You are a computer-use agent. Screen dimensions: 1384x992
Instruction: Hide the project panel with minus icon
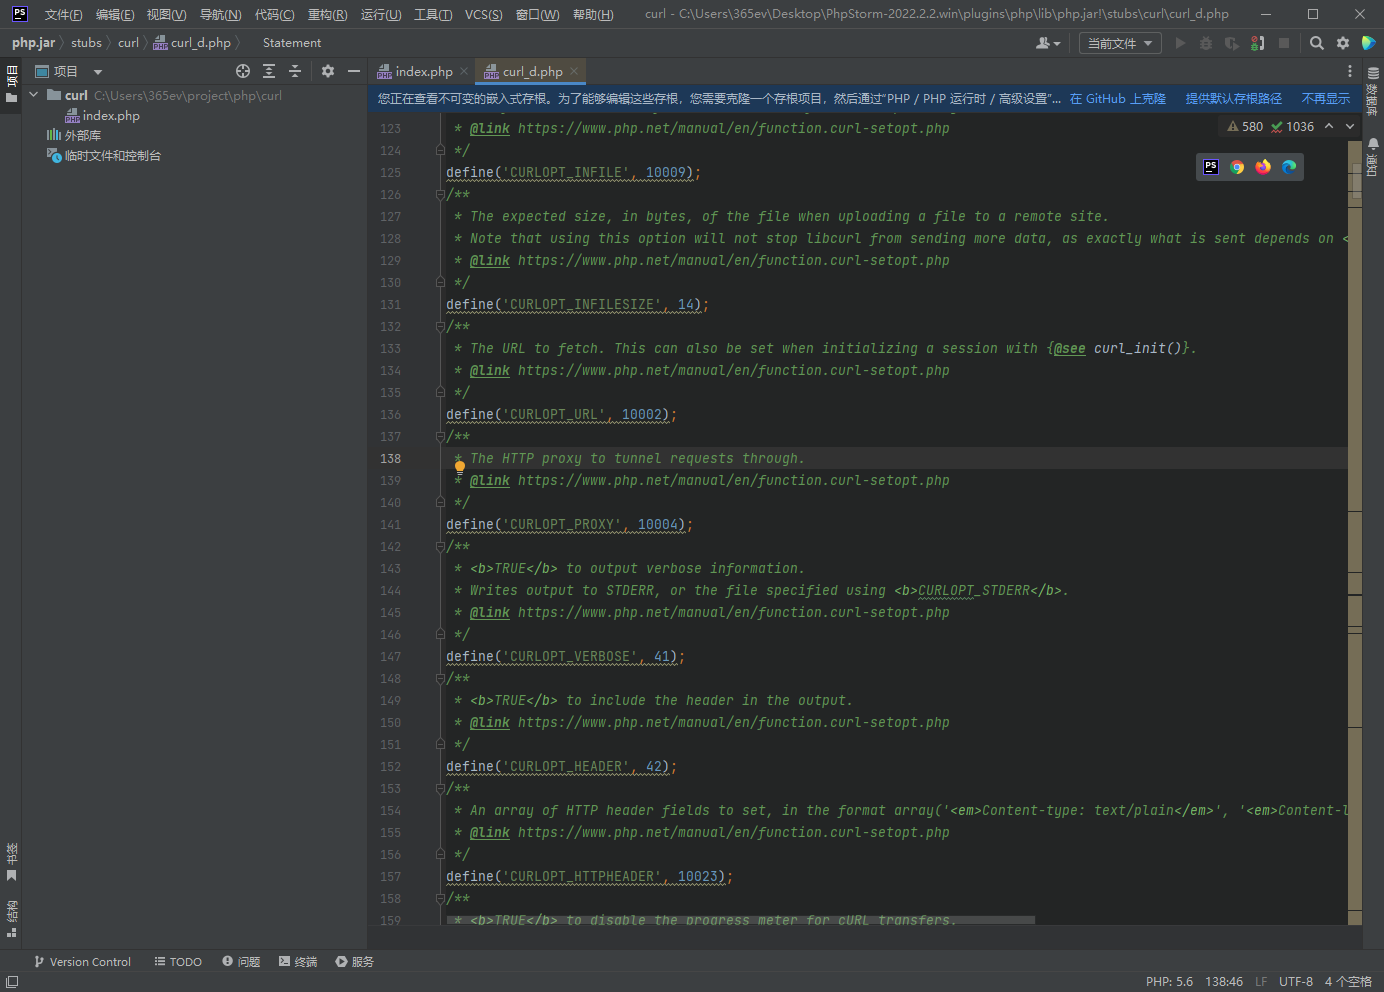click(354, 71)
